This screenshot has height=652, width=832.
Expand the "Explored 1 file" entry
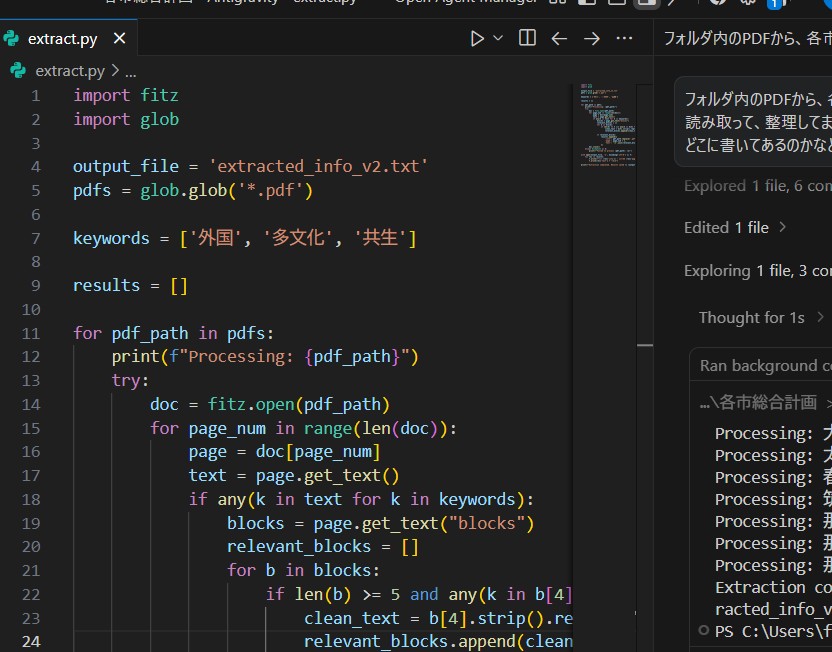click(x=757, y=185)
